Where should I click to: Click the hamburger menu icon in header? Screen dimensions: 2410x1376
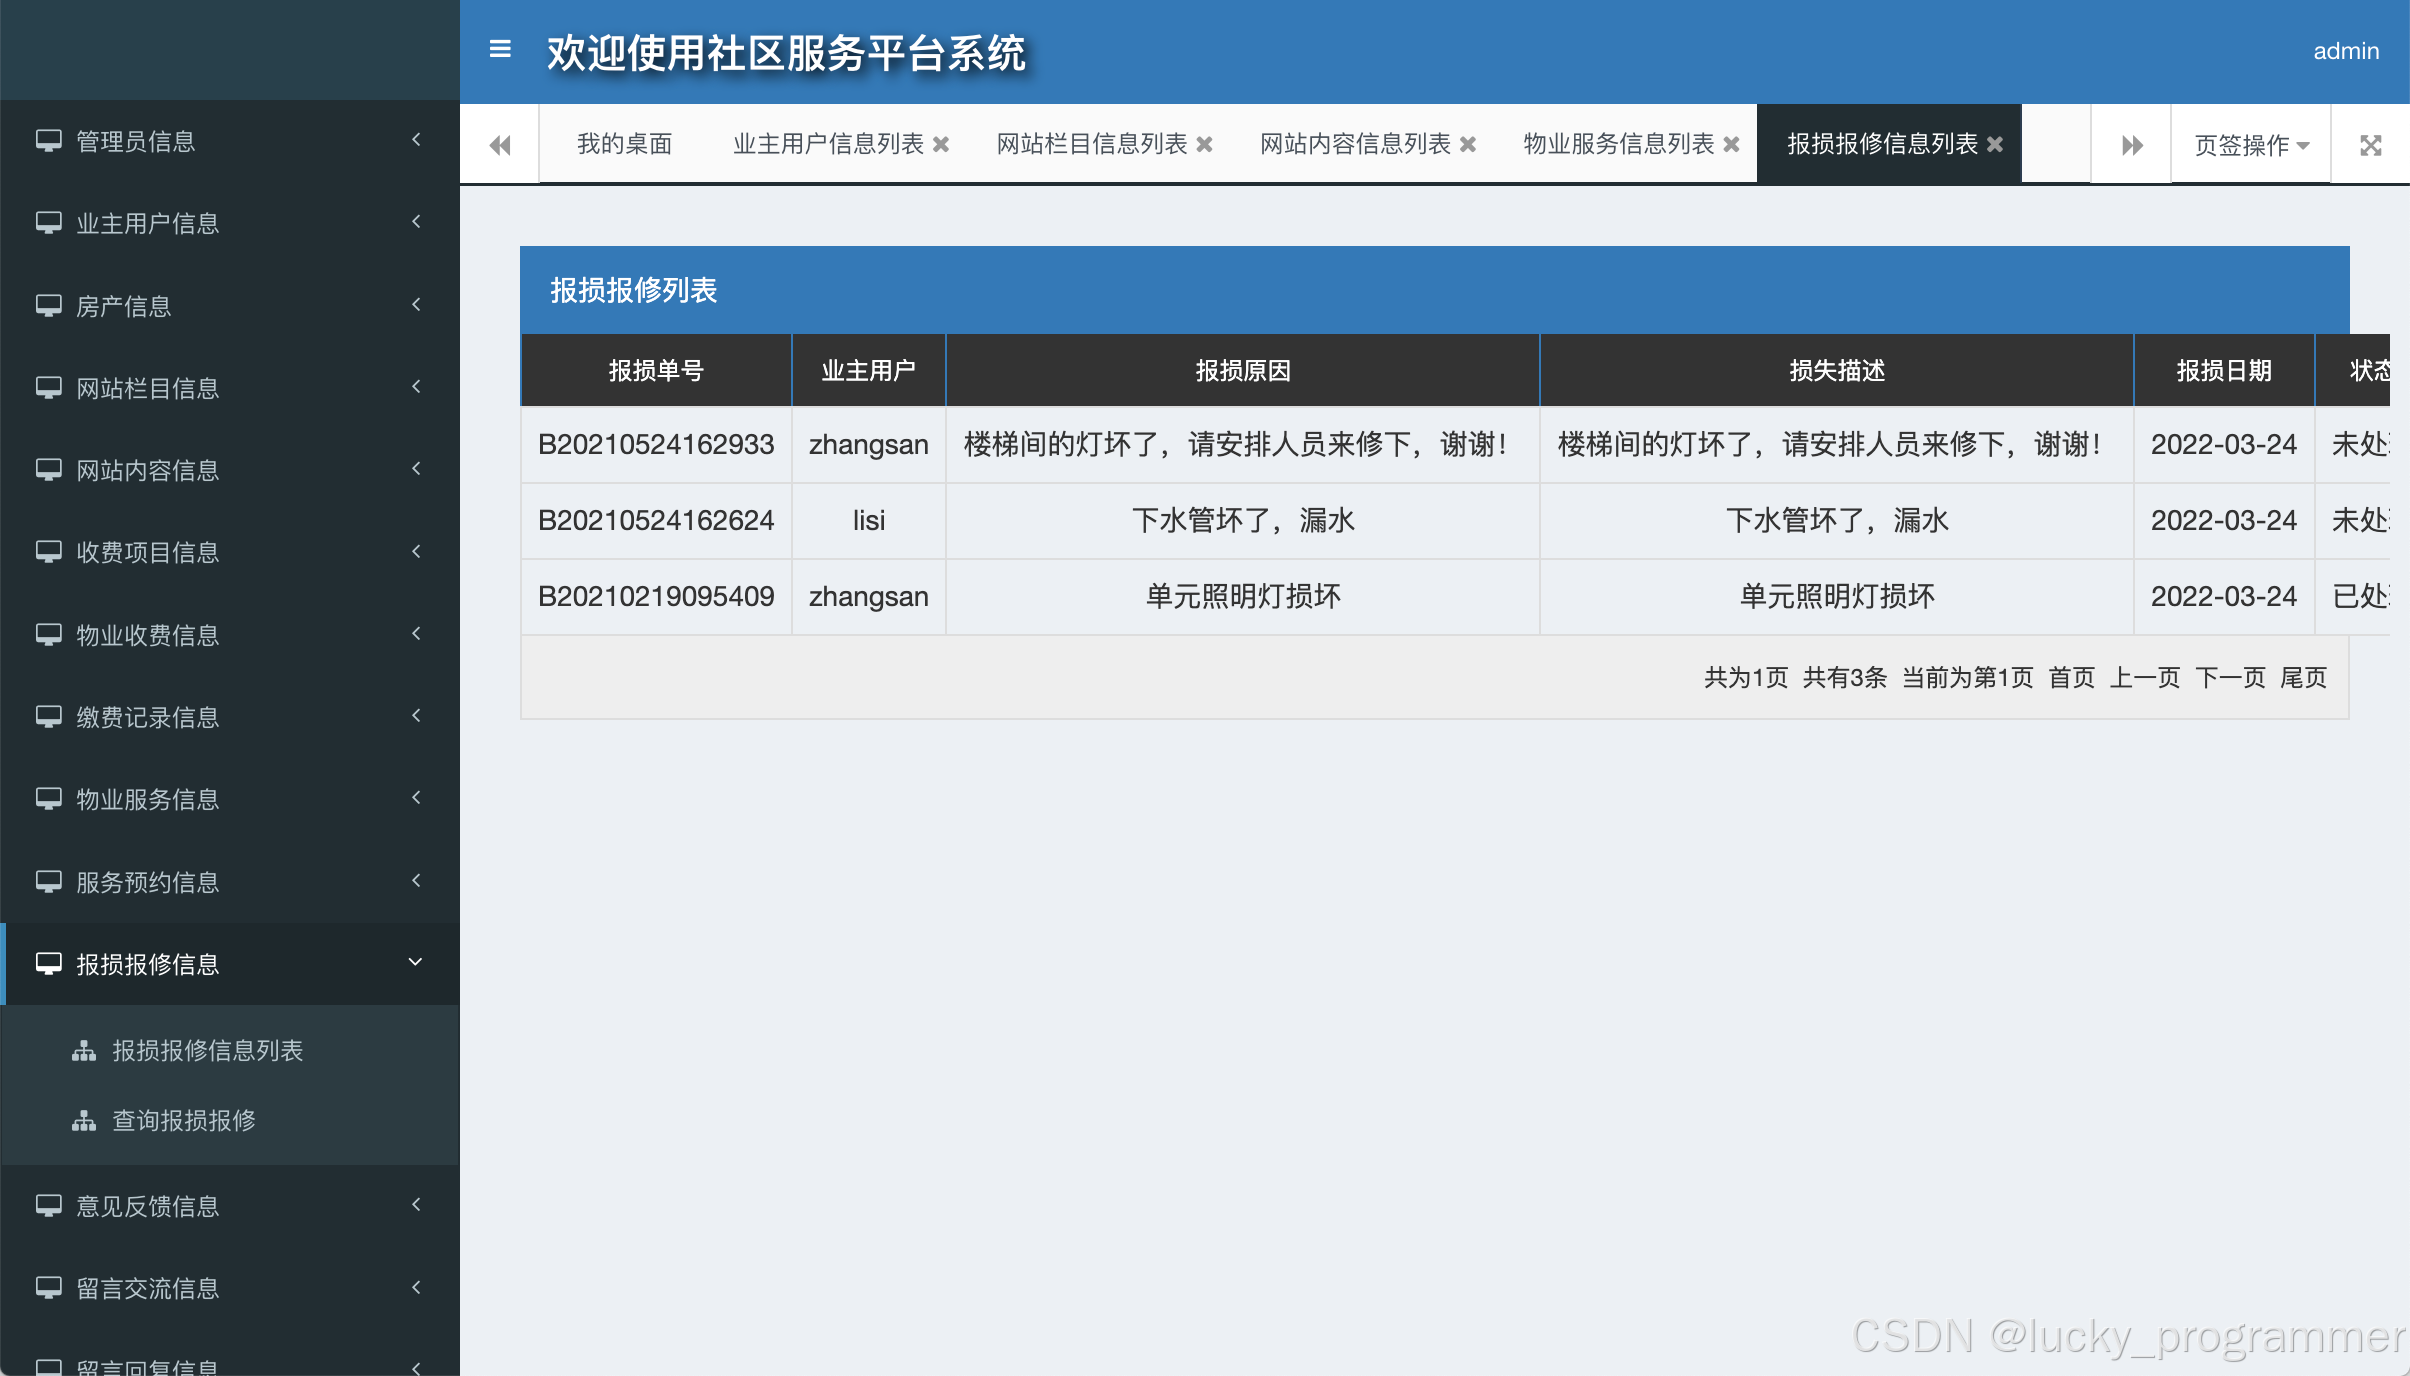(x=500, y=49)
